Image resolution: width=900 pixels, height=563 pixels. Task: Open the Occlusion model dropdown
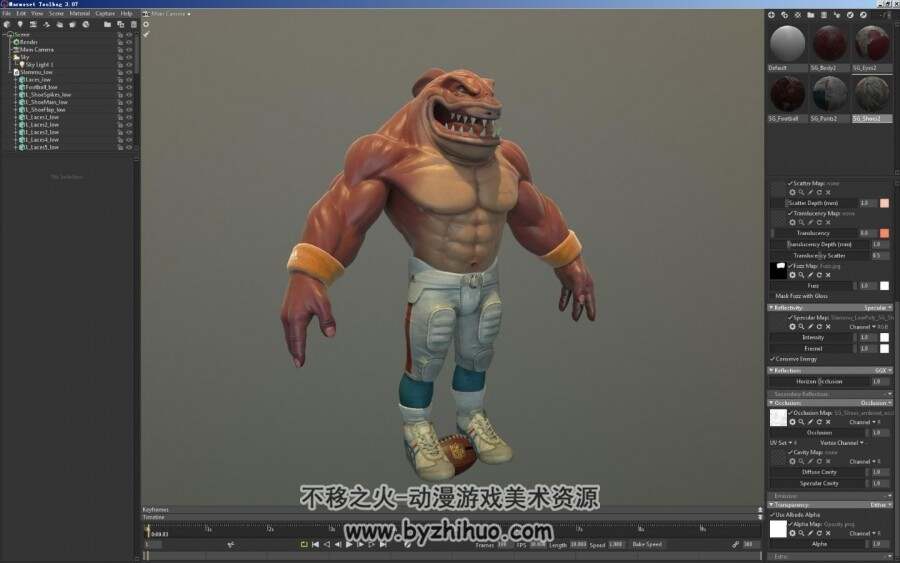[x=876, y=403]
